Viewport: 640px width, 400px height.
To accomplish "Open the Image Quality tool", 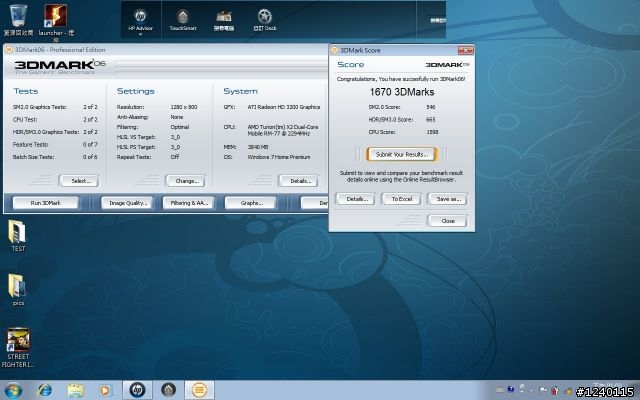I will 127,203.
